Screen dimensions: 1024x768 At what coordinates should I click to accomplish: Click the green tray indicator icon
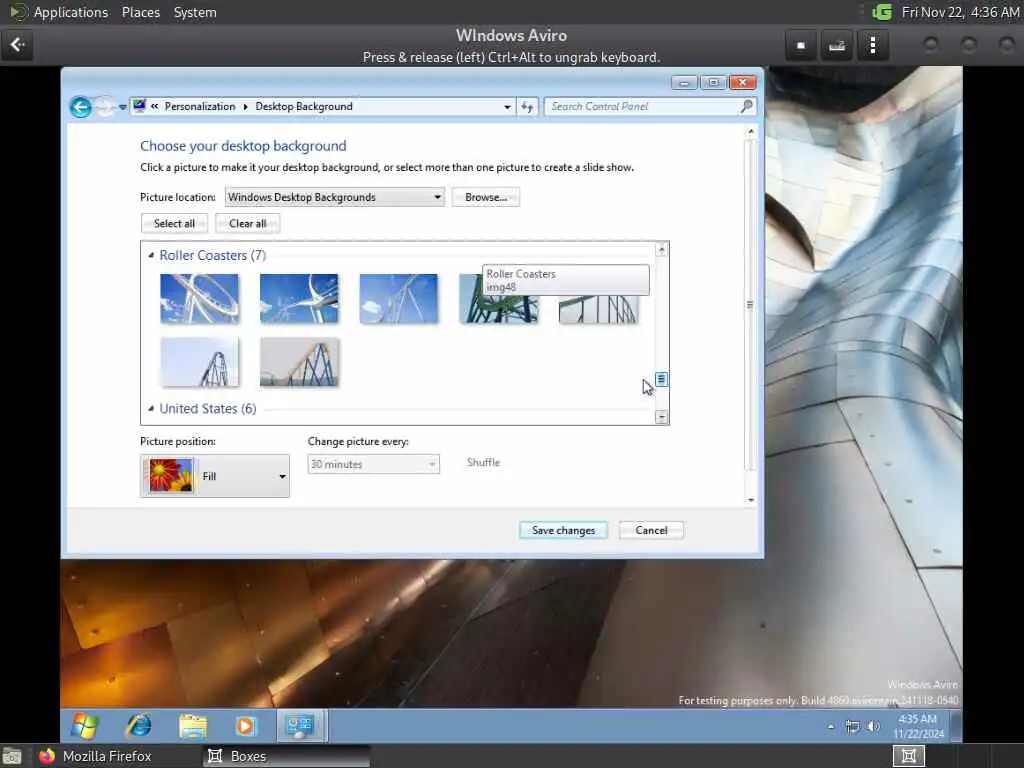pyautogui.click(x=882, y=12)
